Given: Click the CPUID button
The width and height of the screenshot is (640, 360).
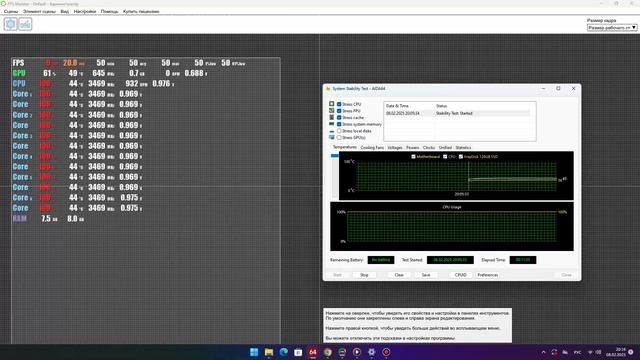Looking at the screenshot, I should [460, 275].
